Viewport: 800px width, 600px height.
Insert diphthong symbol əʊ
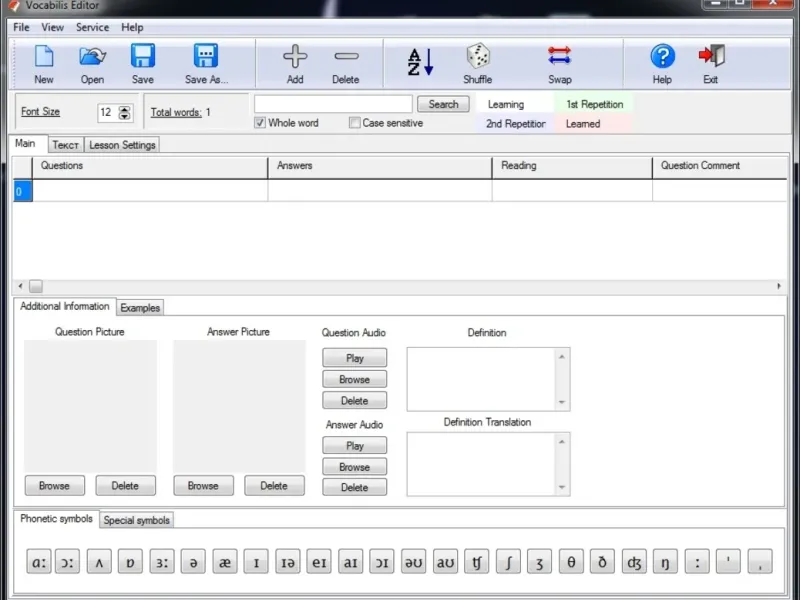click(413, 562)
